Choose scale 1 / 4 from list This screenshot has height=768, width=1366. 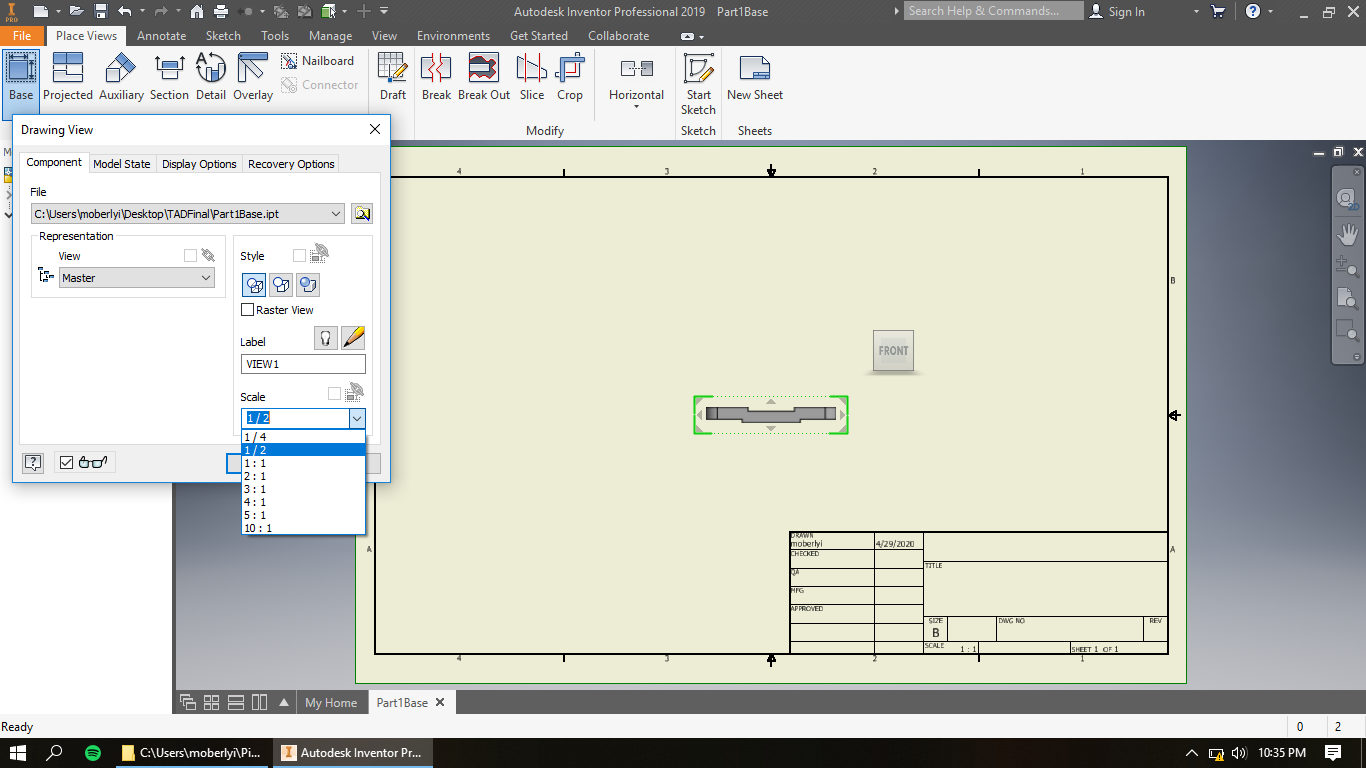(303, 437)
